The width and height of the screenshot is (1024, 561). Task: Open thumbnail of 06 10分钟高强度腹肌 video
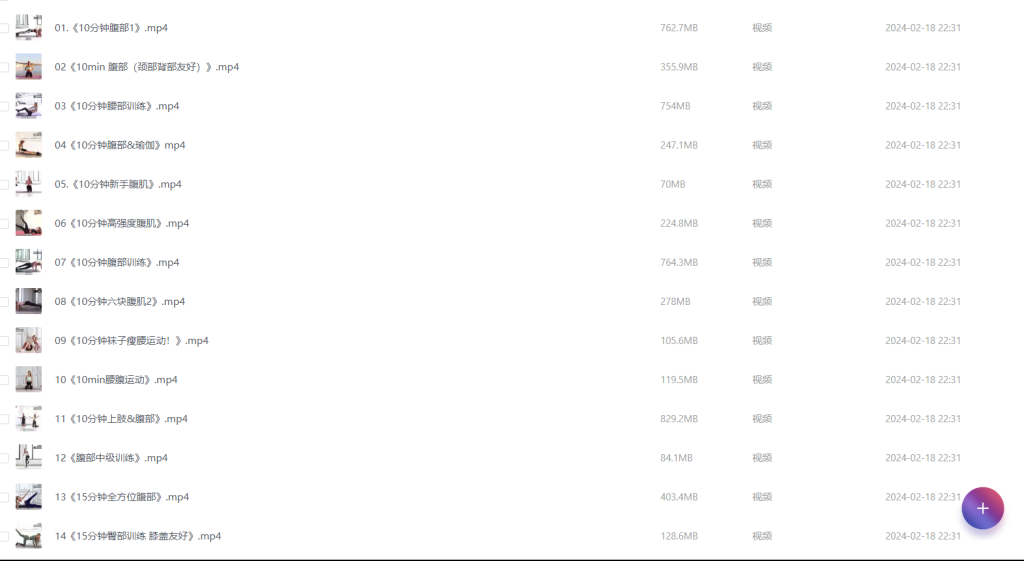pos(29,223)
